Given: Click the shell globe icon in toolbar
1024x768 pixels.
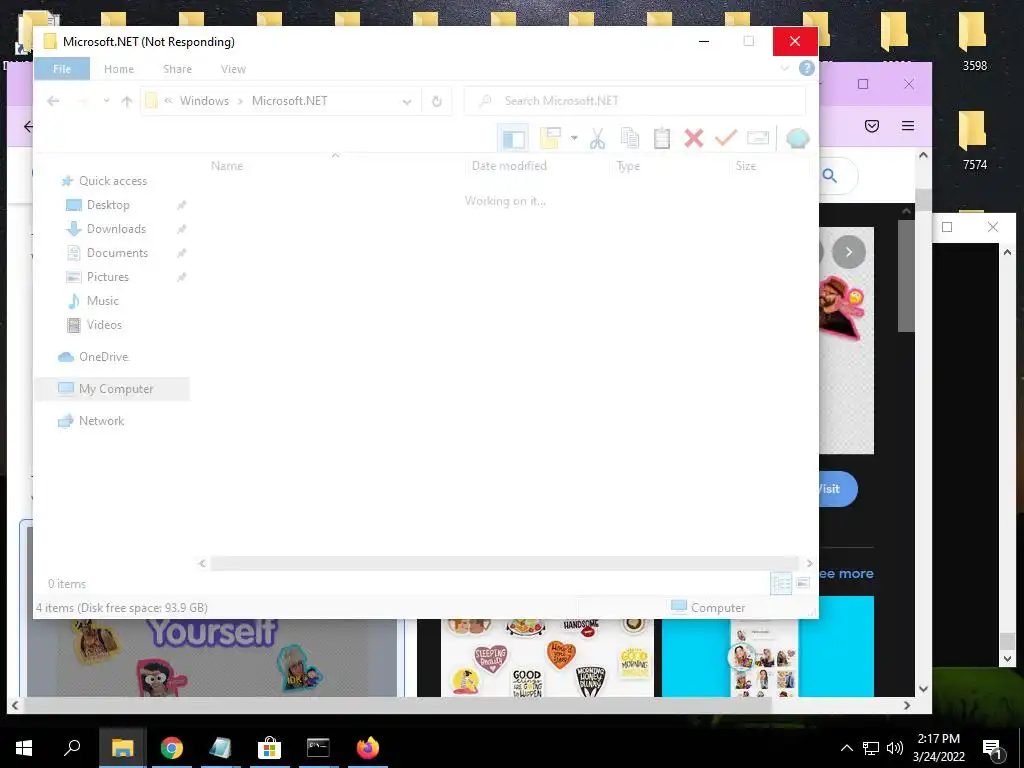Looking at the screenshot, I should (797, 138).
